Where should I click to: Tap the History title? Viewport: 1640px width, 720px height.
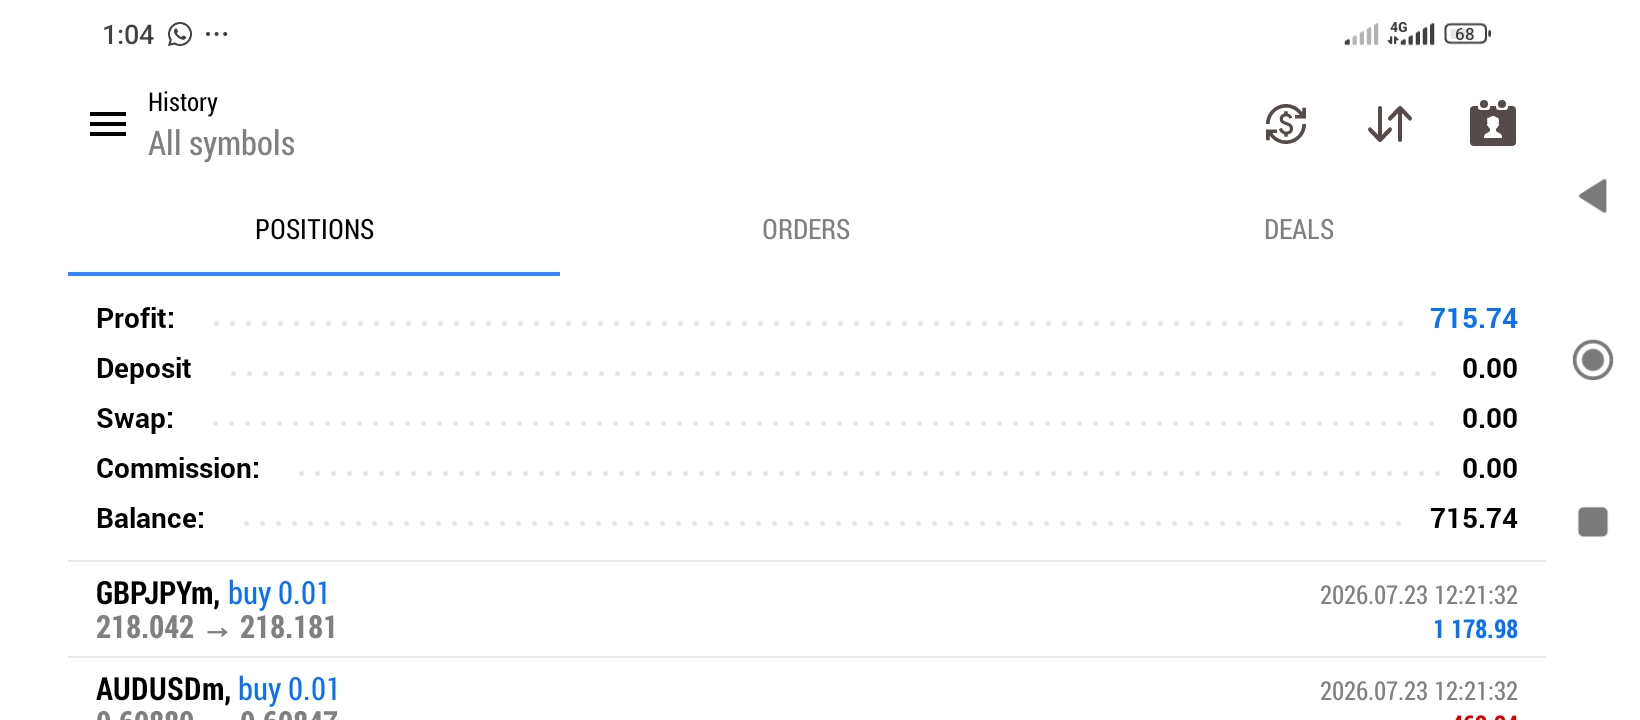(x=183, y=102)
